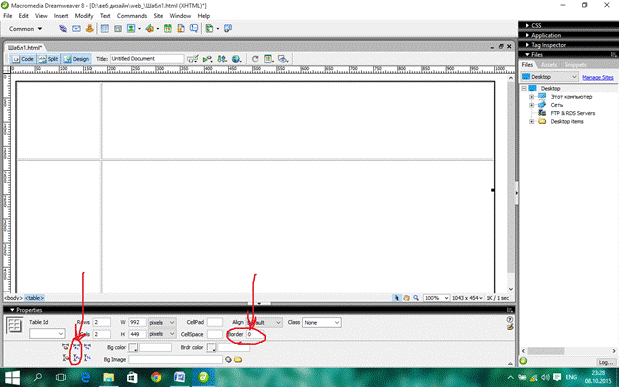The image size is (619, 387).
Task: Open Properties help icon
Action: [510, 319]
